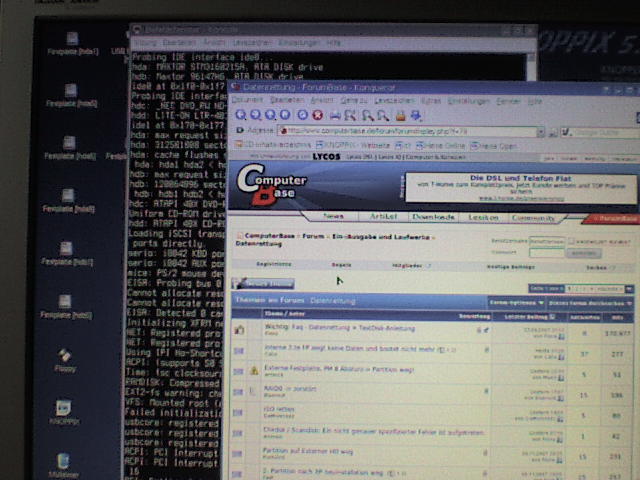The width and height of the screenshot is (640, 480).
Task: Go forward with Konqueror's forward arrow
Action: (256, 115)
